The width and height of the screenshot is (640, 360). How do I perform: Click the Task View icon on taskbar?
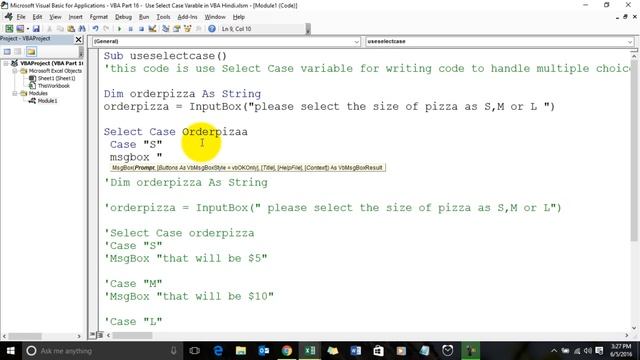pos(195,351)
